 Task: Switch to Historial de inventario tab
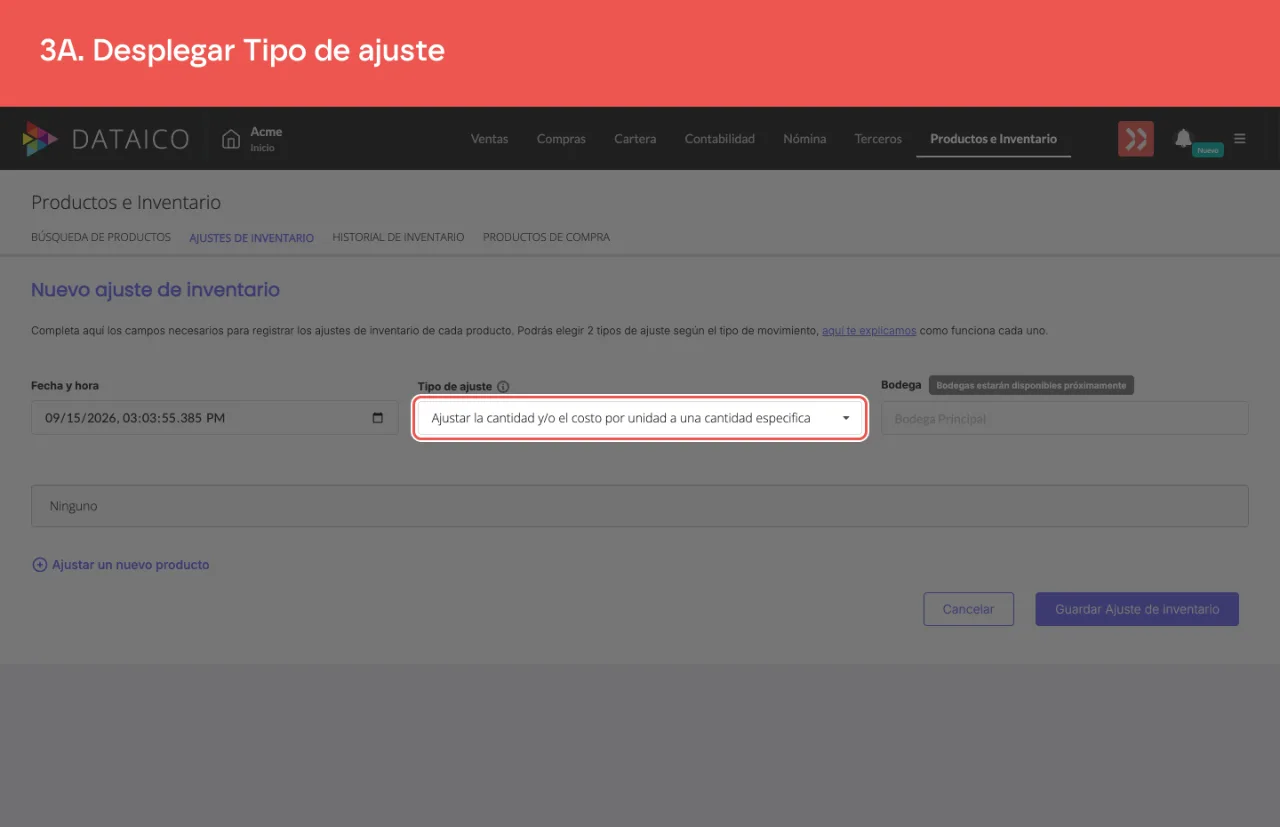pos(398,238)
